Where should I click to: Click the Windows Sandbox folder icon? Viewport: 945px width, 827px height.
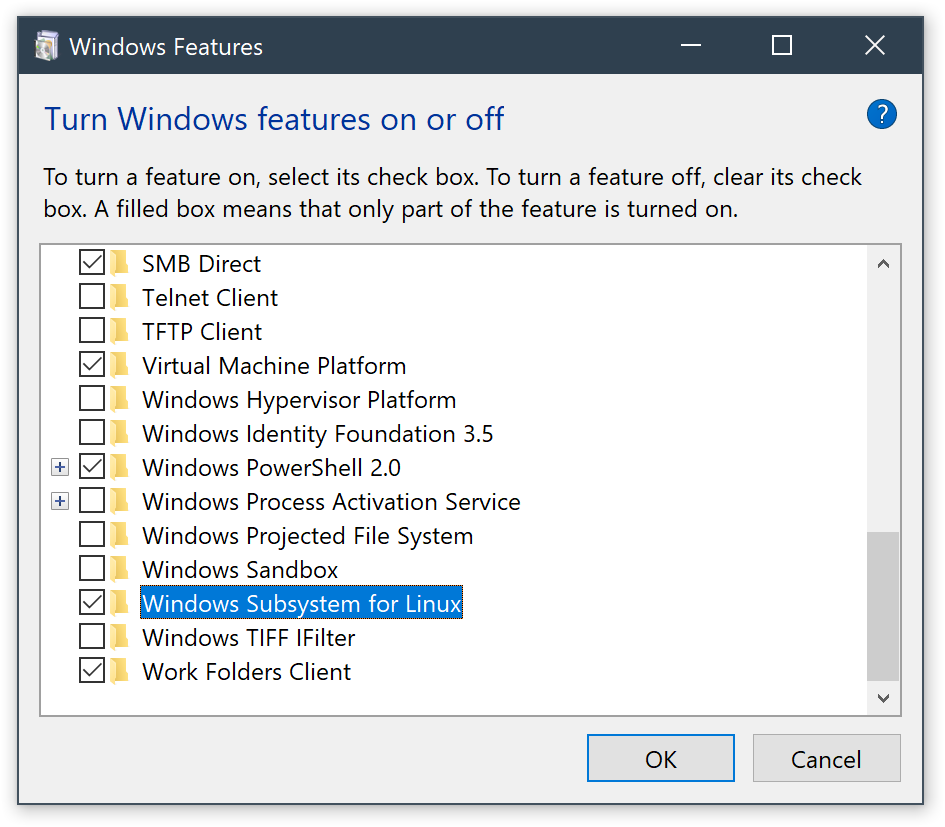click(x=120, y=569)
